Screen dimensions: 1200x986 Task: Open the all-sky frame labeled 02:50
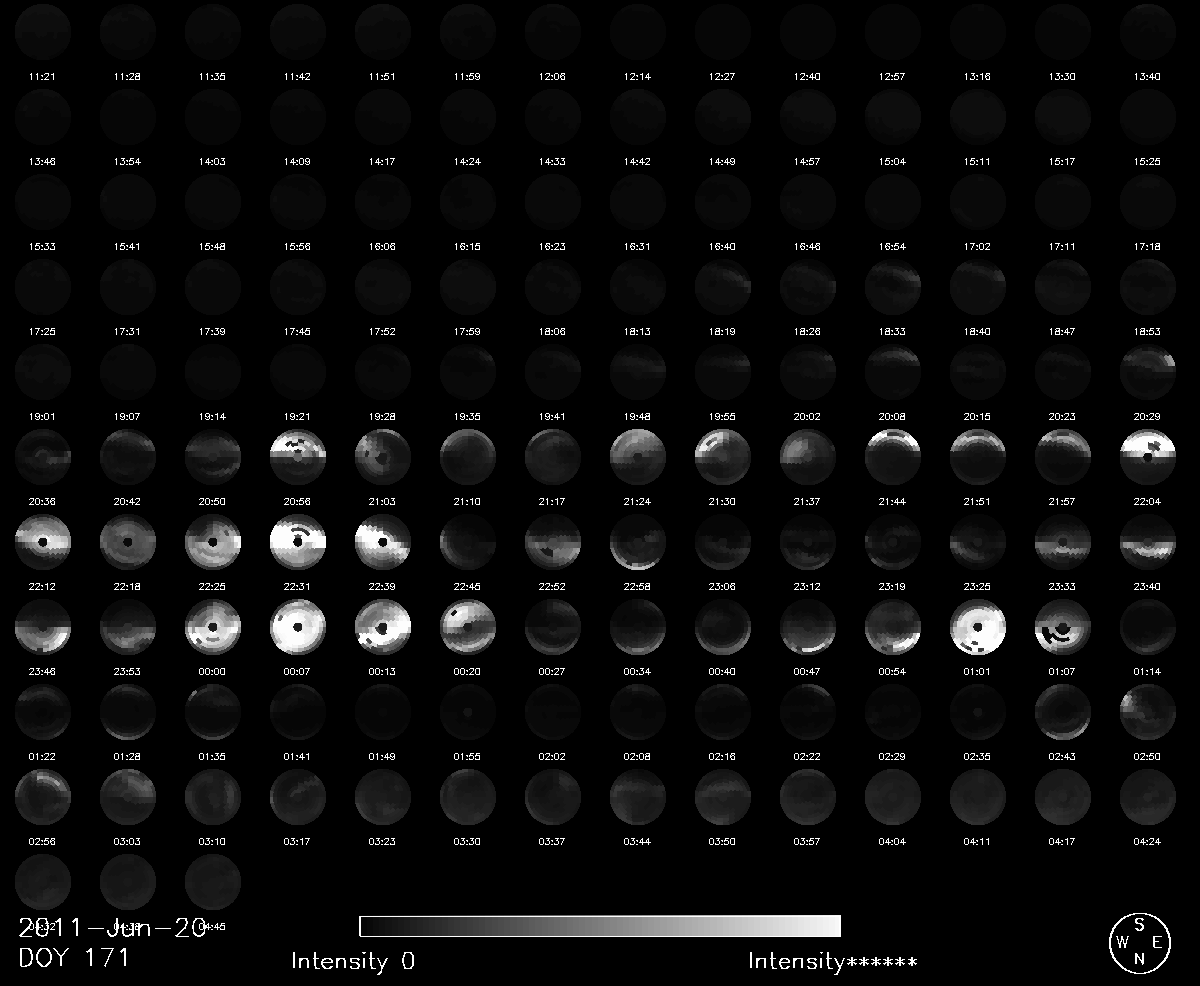pyautogui.click(x=1148, y=711)
